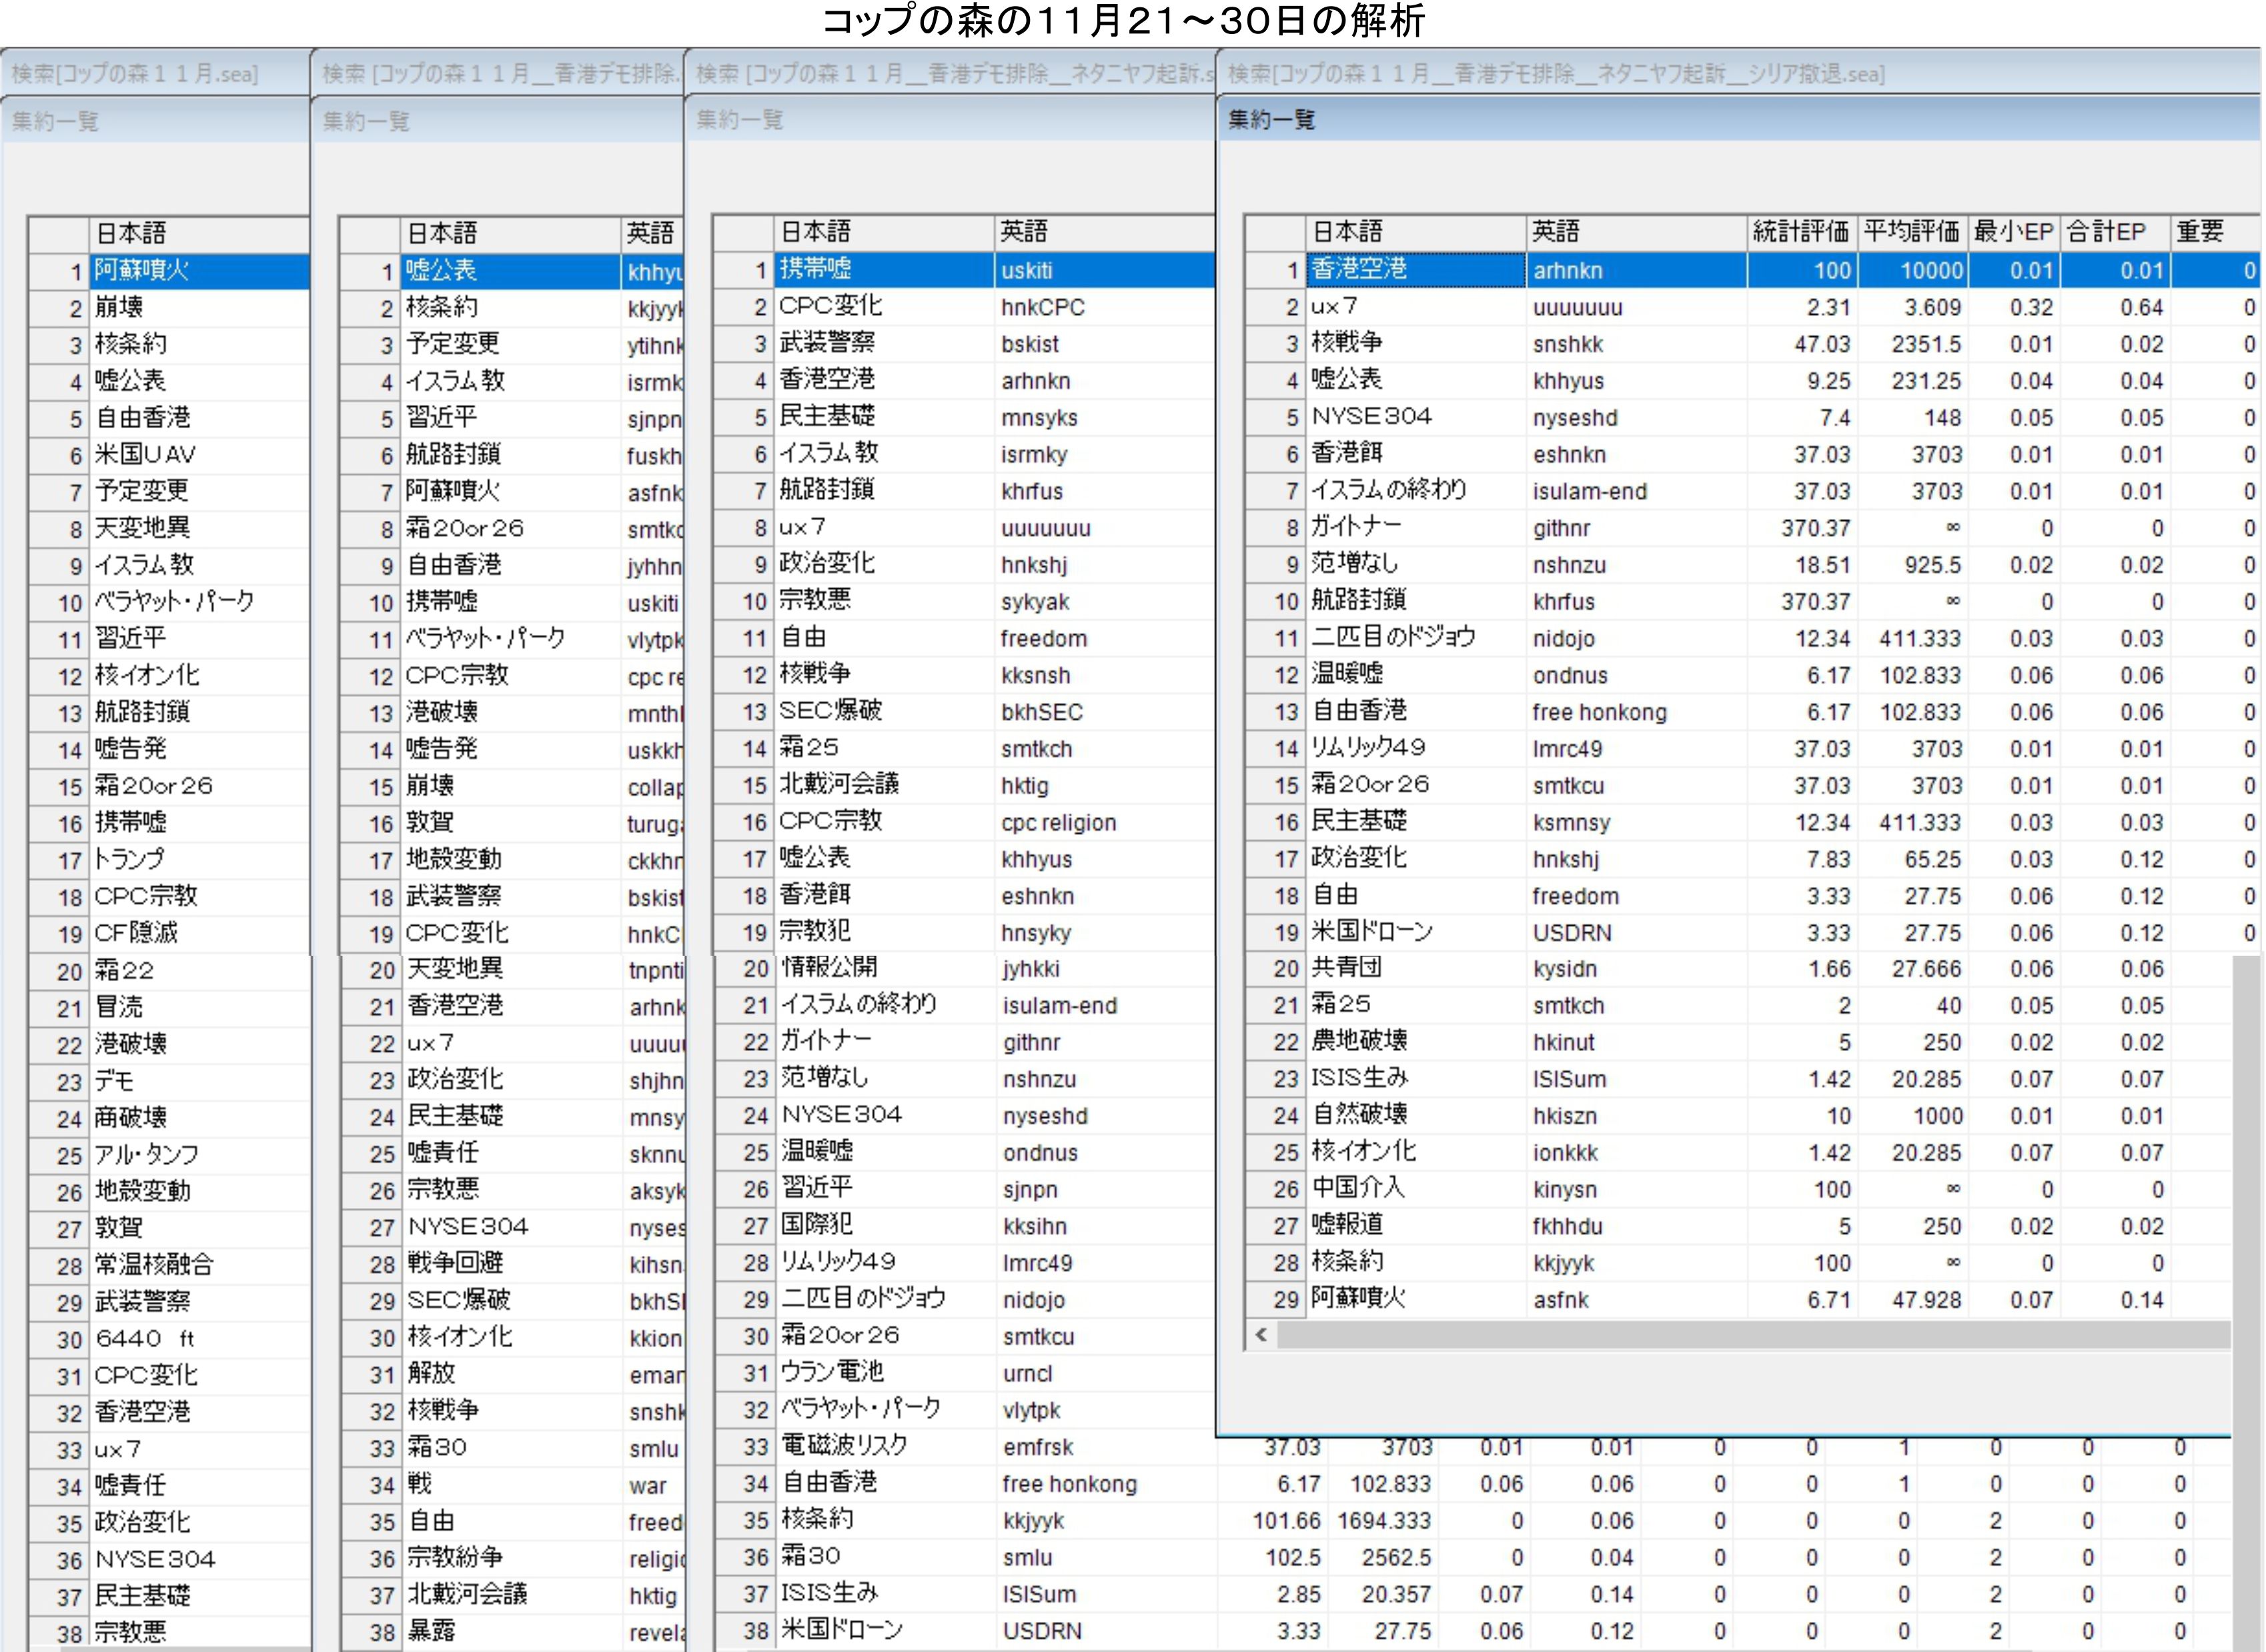Select CPC変化 row in third table
The height and width of the screenshot is (1652, 2266).
pyautogui.click(x=830, y=307)
